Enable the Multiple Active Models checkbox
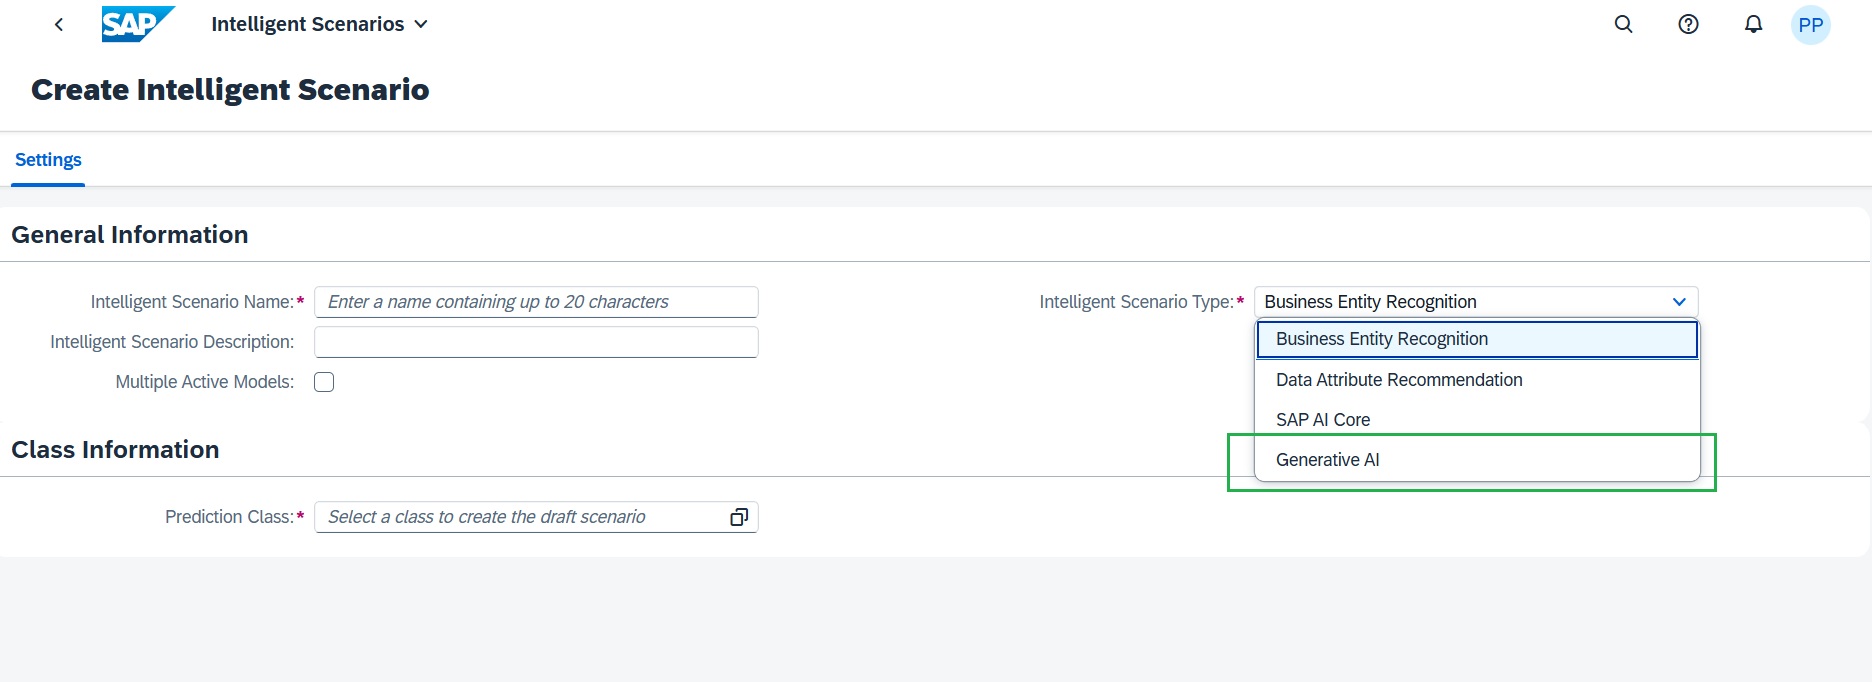The image size is (1872, 682). pyautogui.click(x=324, y=382)
